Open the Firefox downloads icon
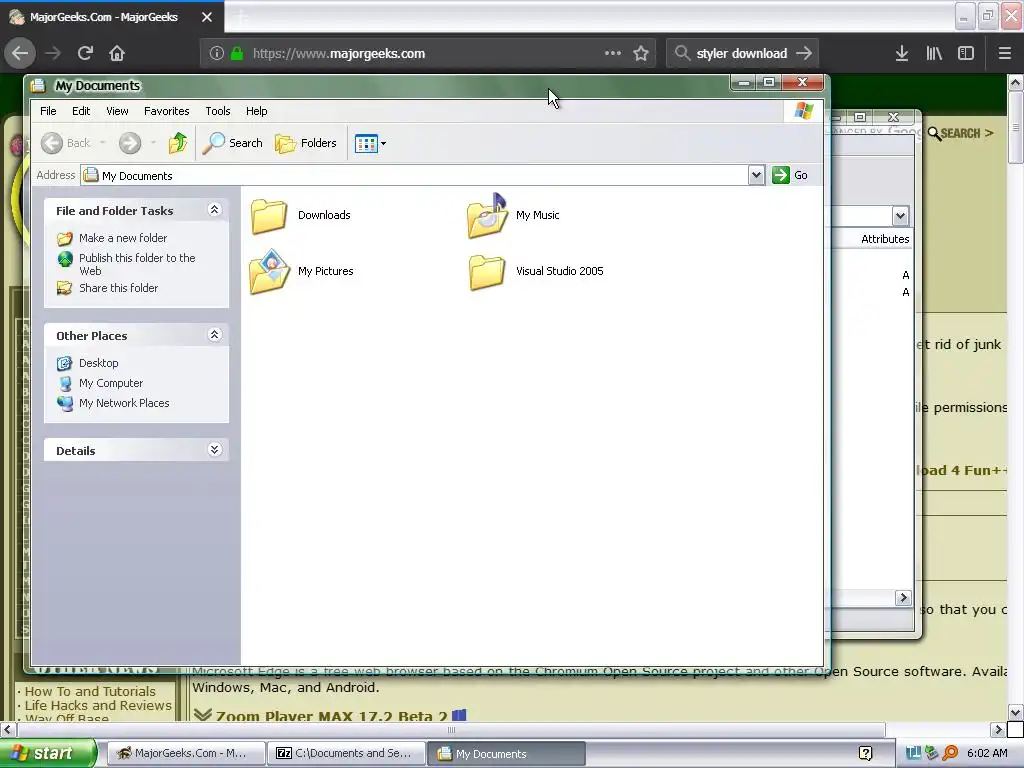 pos(902,53)
